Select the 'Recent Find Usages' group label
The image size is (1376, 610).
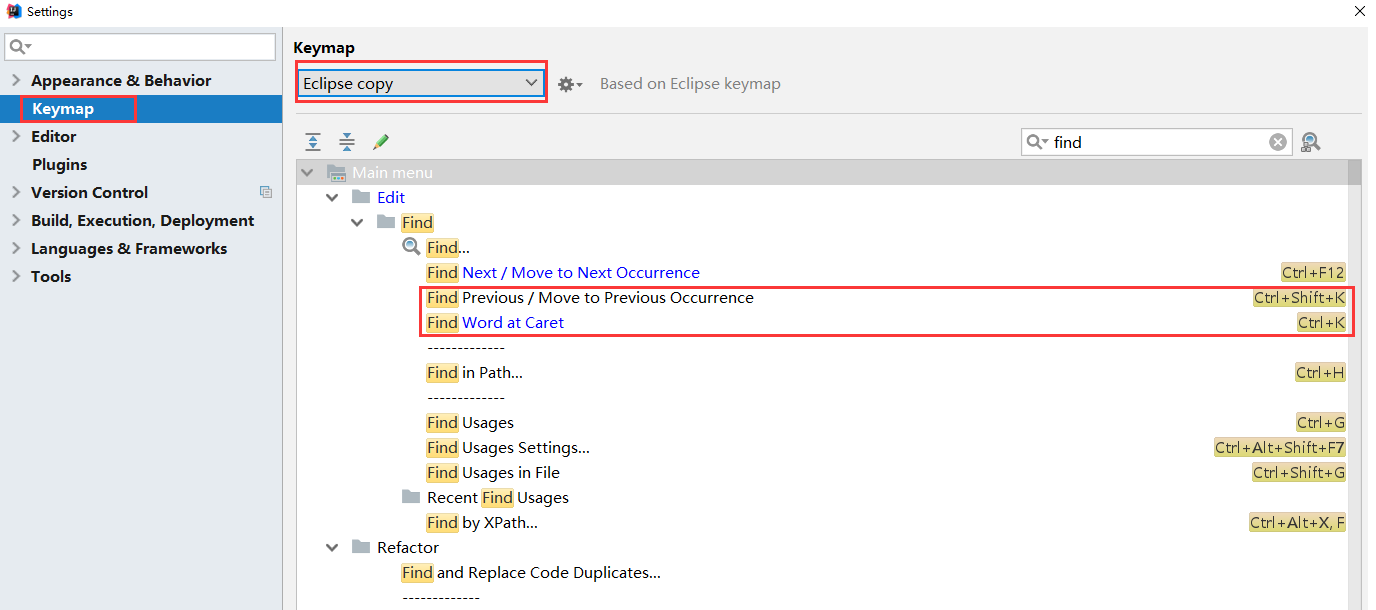pos(498,497)
